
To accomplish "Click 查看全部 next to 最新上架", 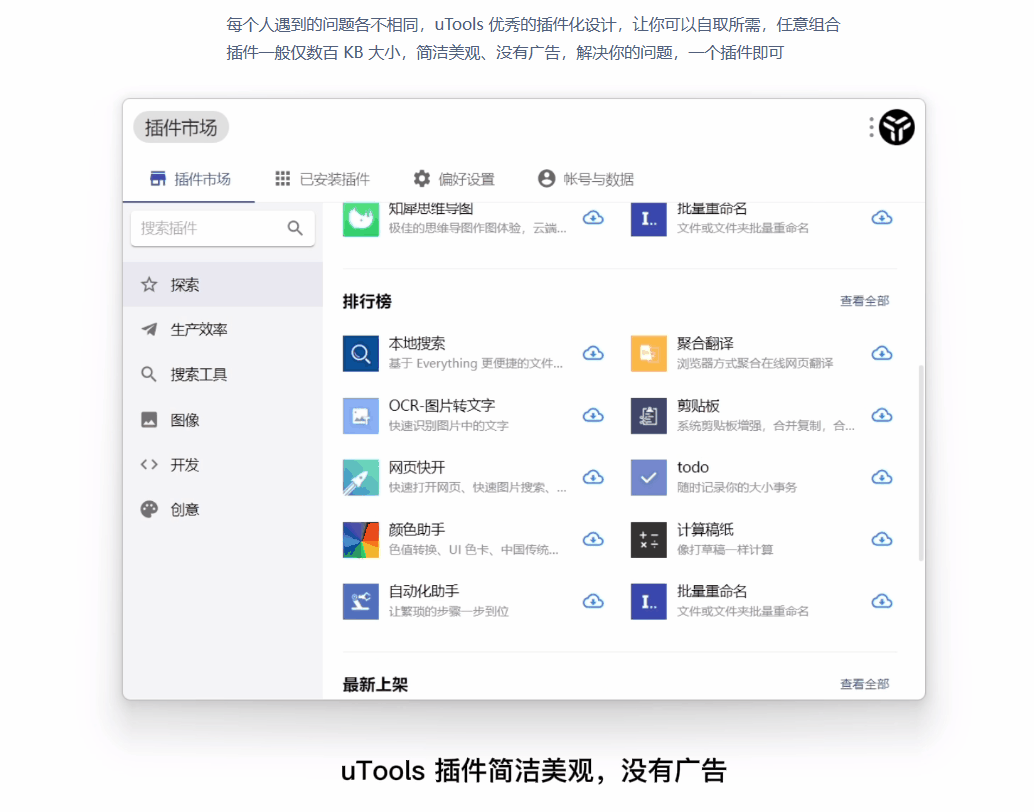I will tap(864, 684).
